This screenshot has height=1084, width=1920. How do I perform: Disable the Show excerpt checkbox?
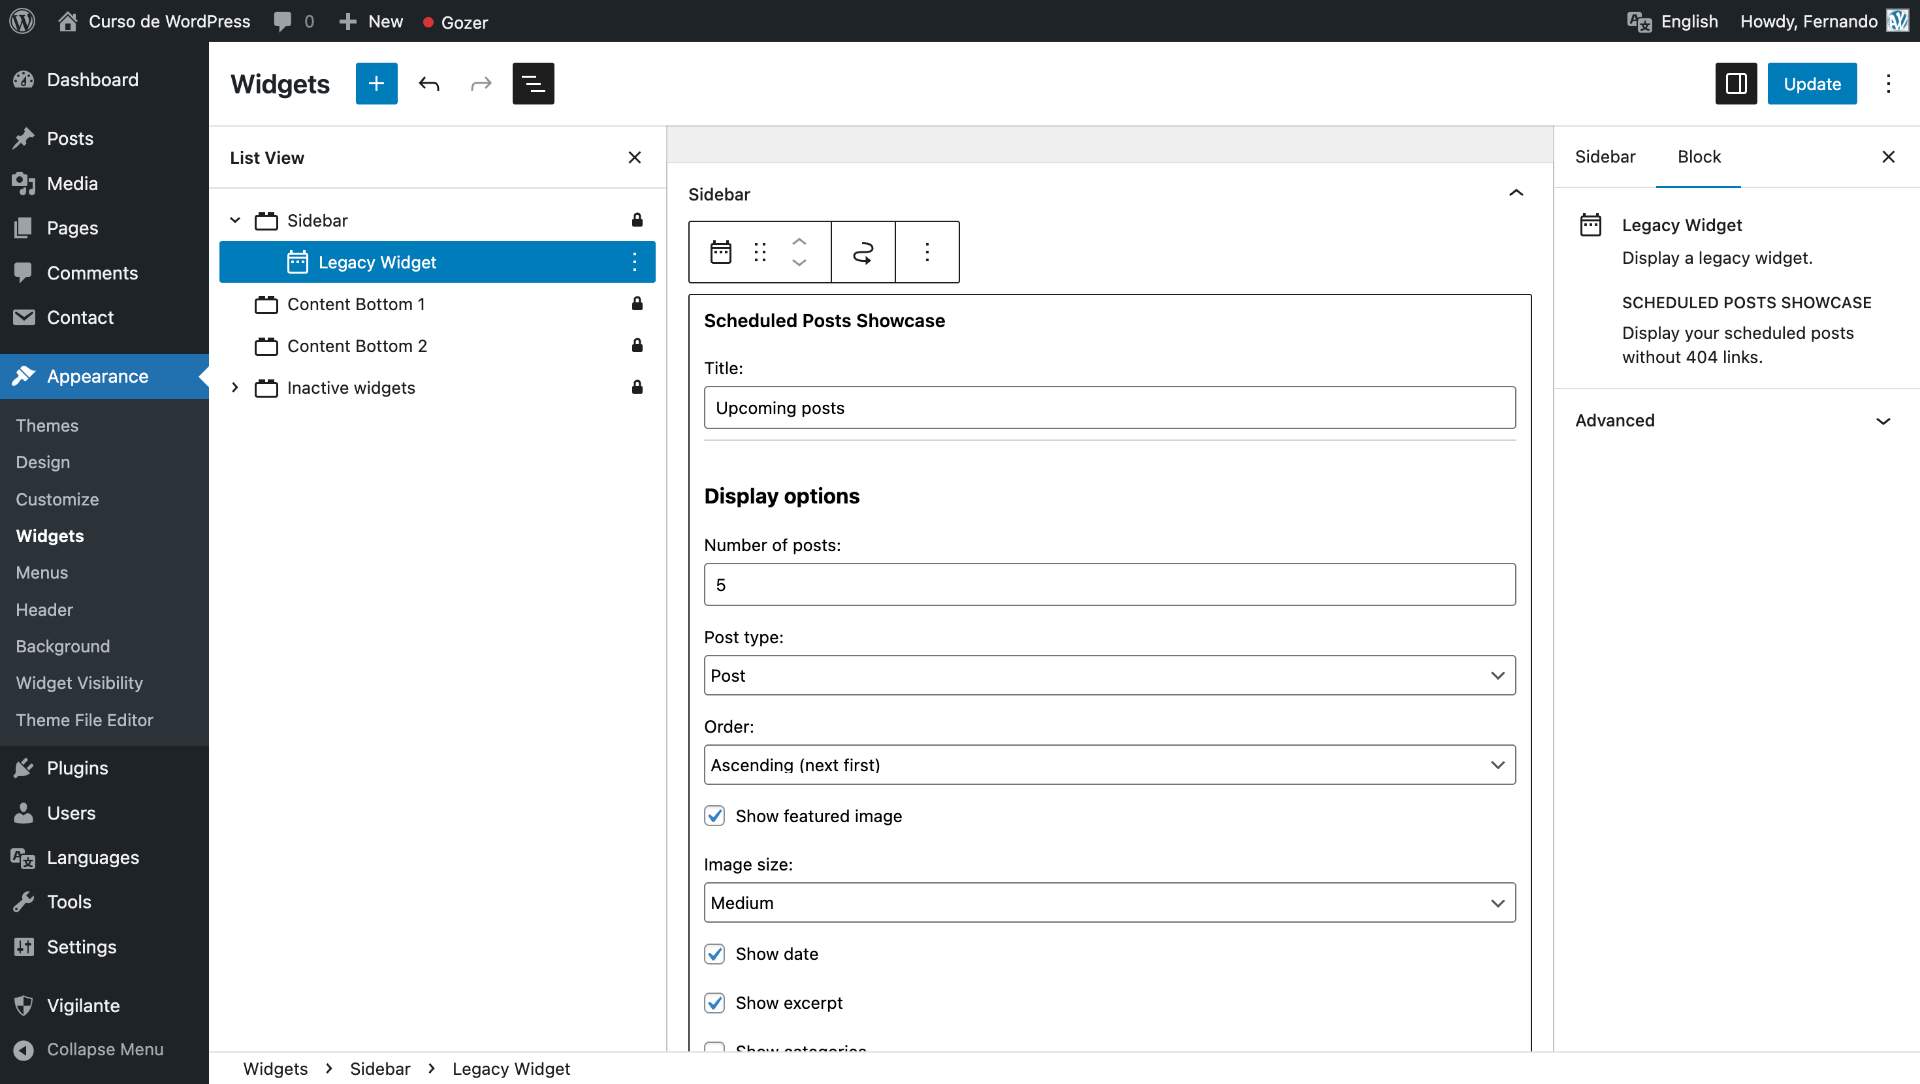(715, 1003)
